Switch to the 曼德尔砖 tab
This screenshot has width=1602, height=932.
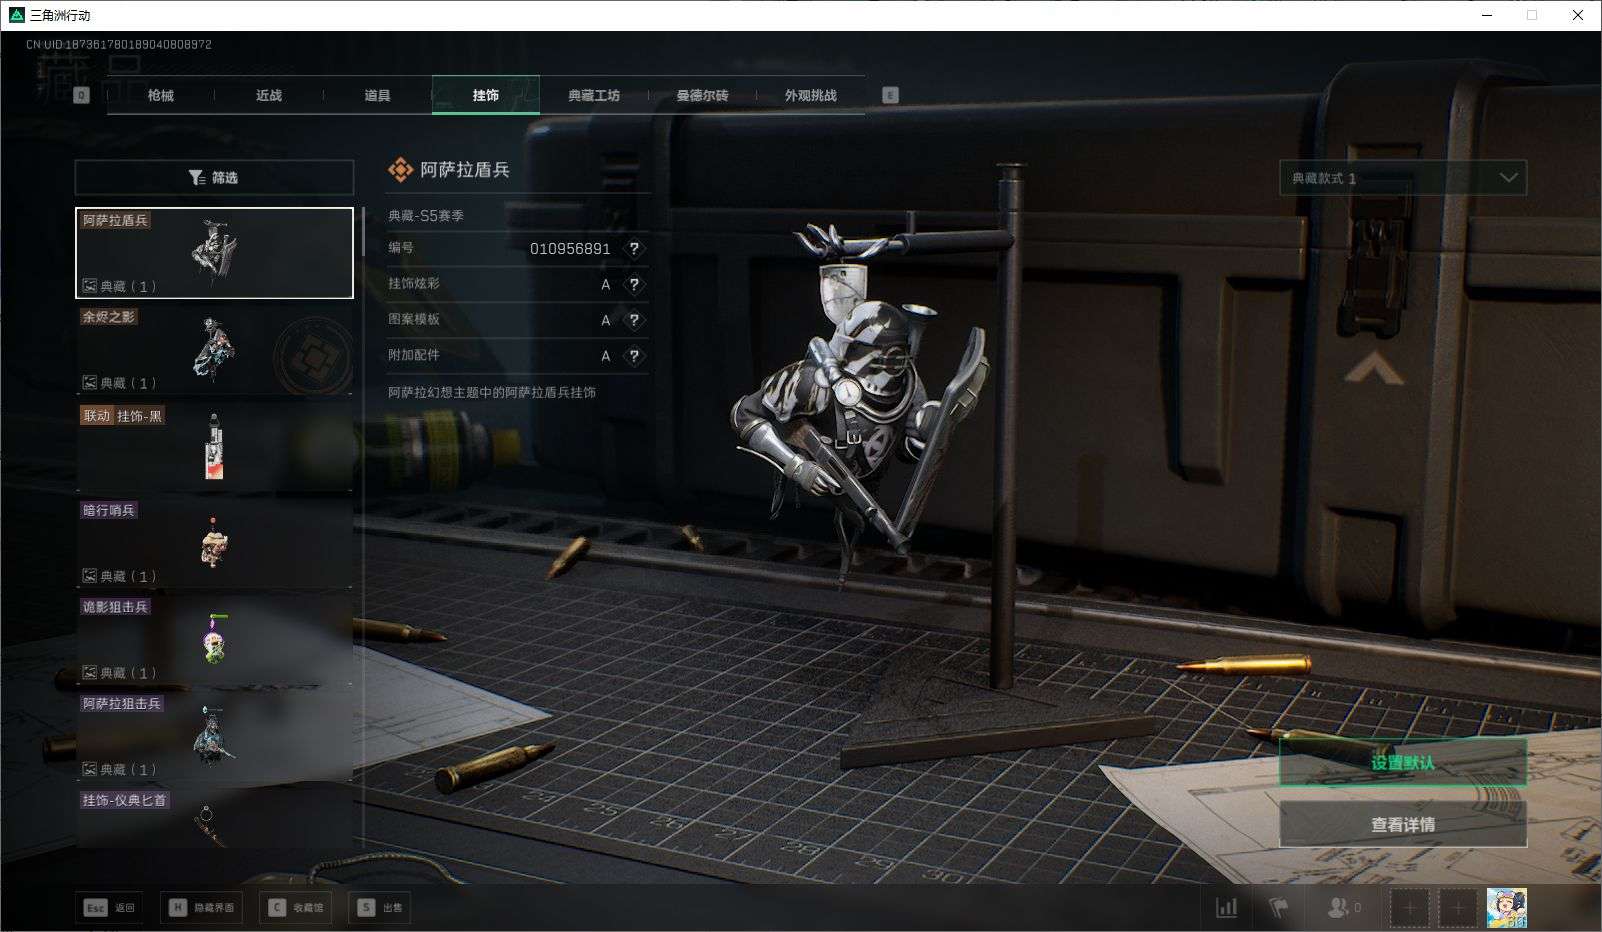point(702,96)
